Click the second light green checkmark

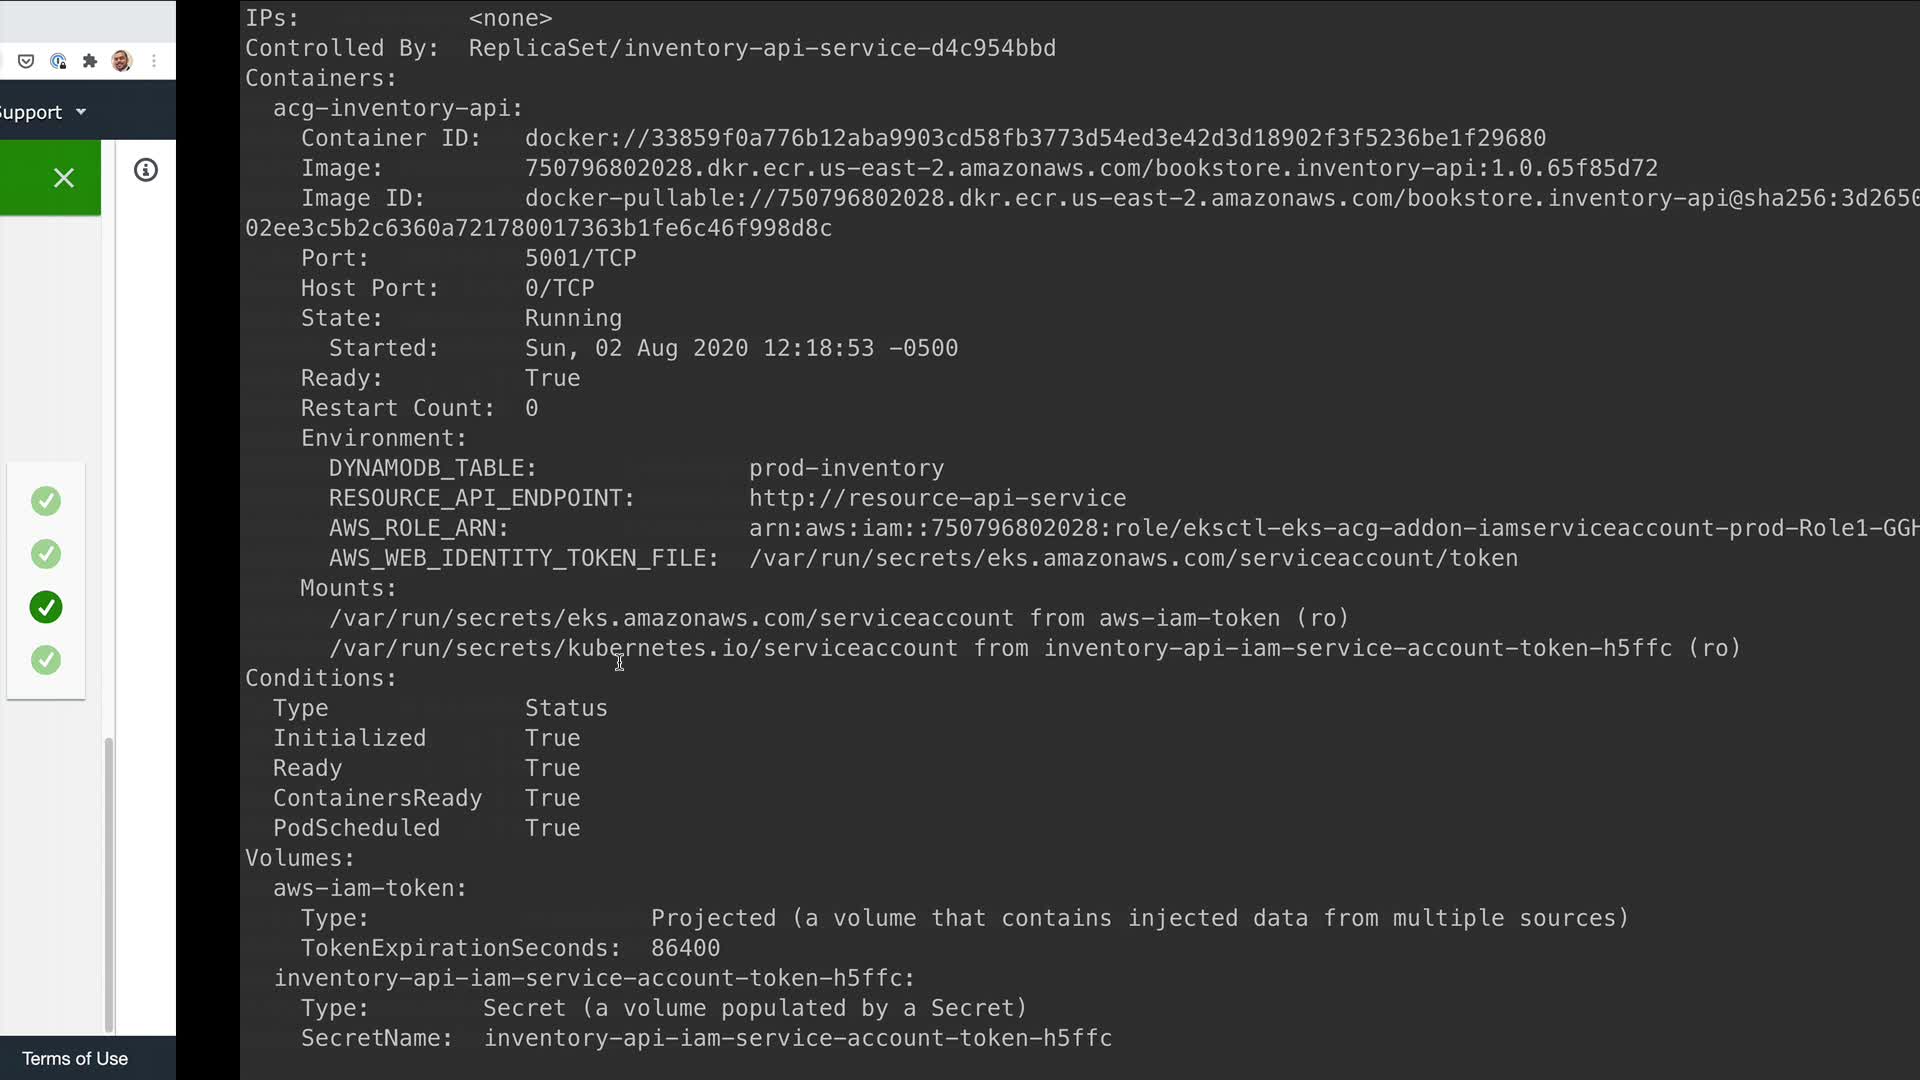pyautogui.click(x=46, y=554)
